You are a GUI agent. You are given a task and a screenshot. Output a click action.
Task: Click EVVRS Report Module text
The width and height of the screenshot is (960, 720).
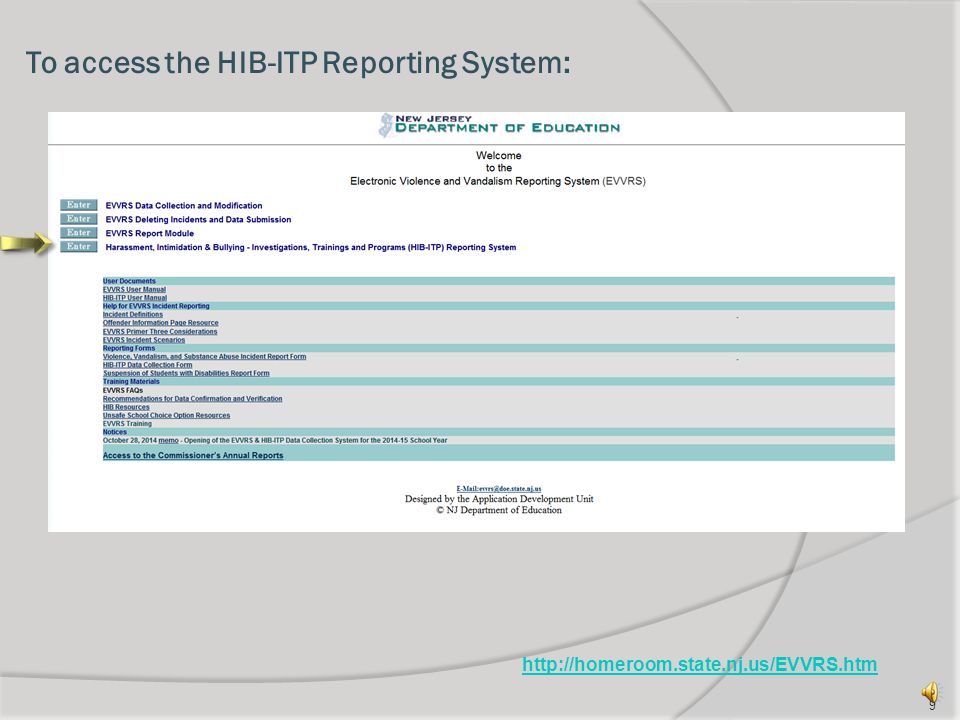149,233
